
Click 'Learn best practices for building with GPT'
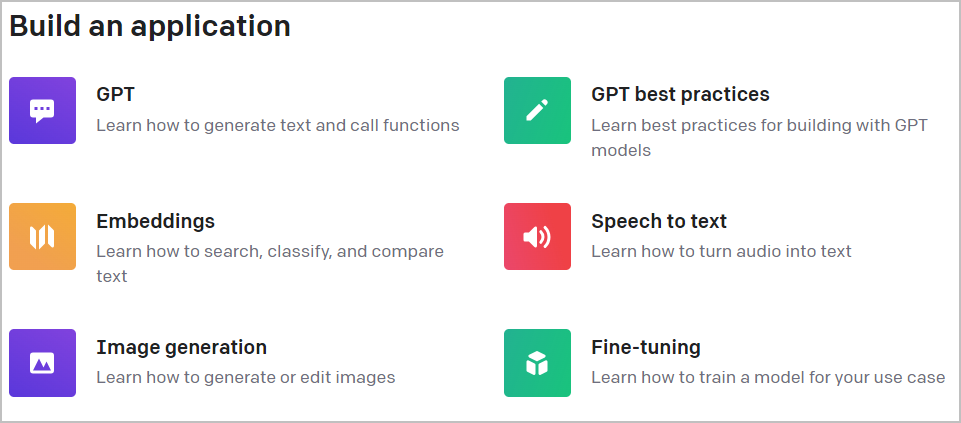(759, 126)
